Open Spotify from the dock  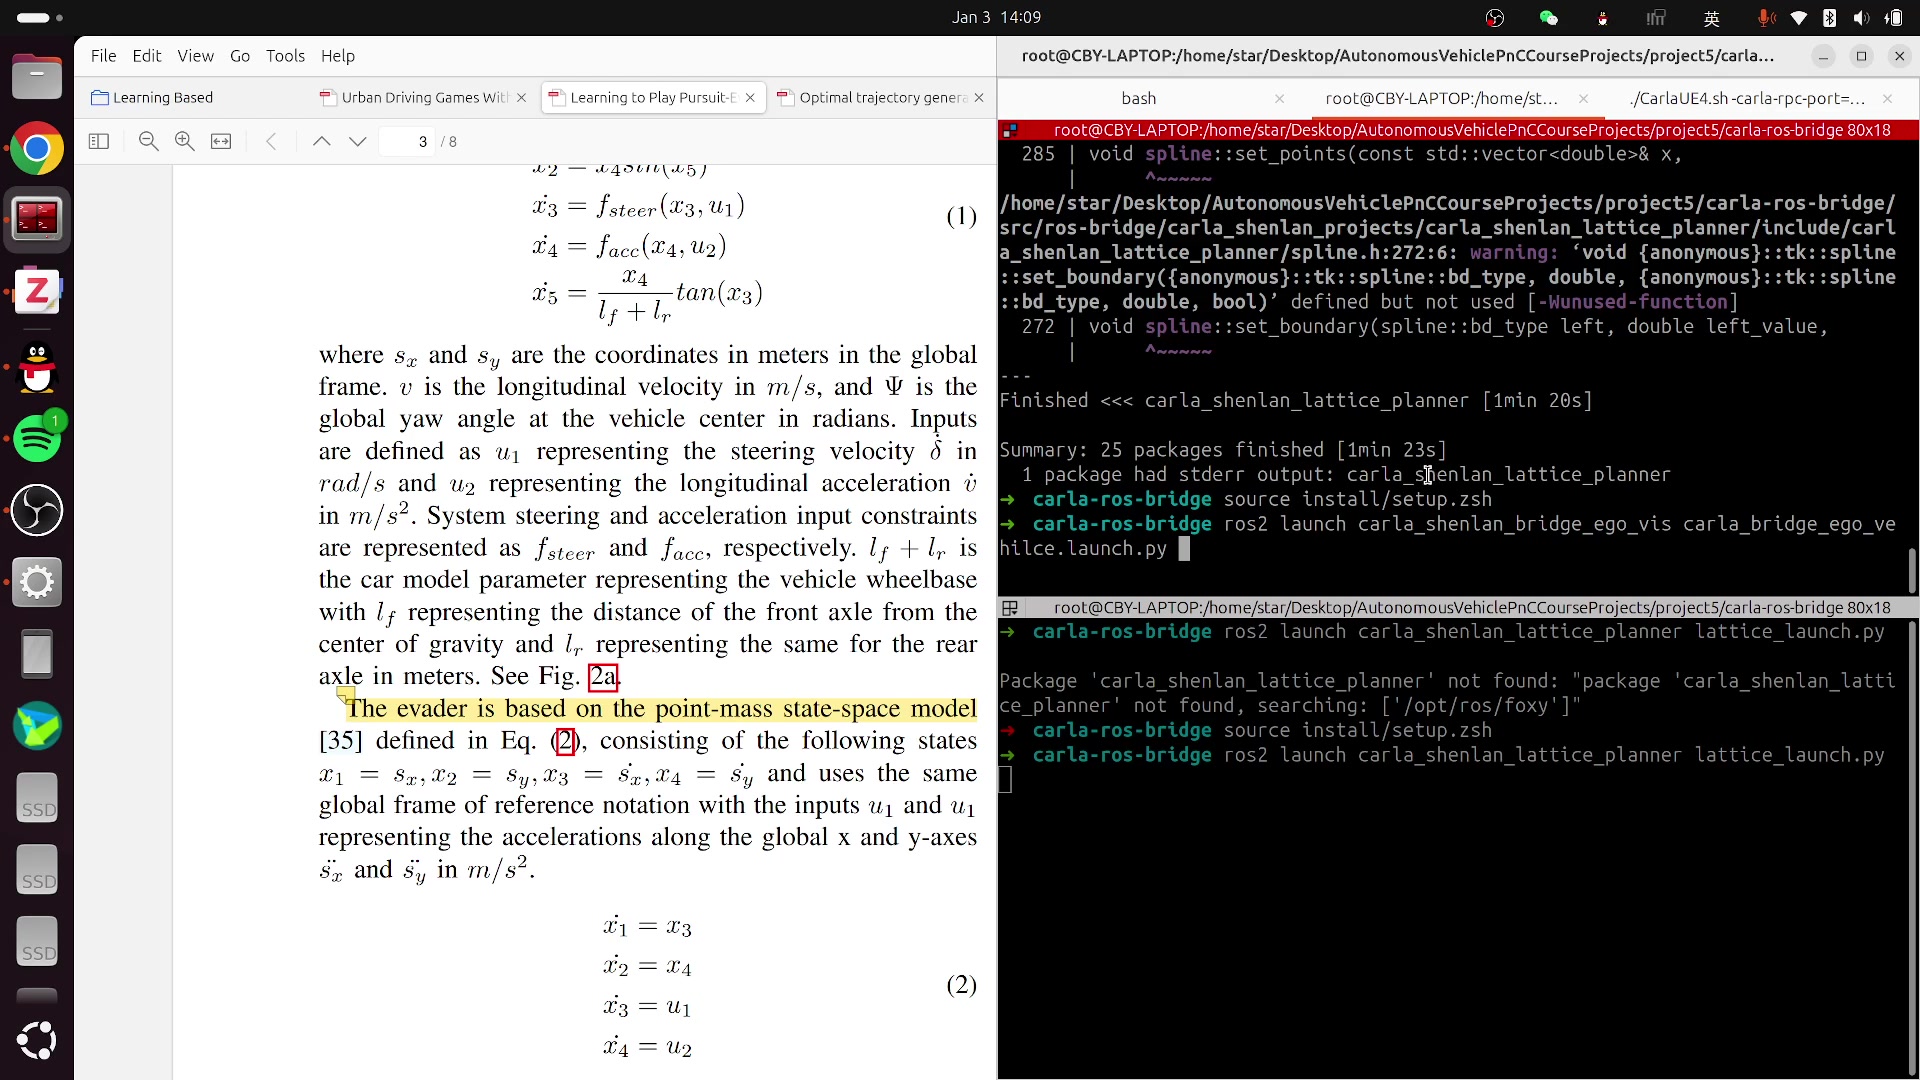coord(37,438)
